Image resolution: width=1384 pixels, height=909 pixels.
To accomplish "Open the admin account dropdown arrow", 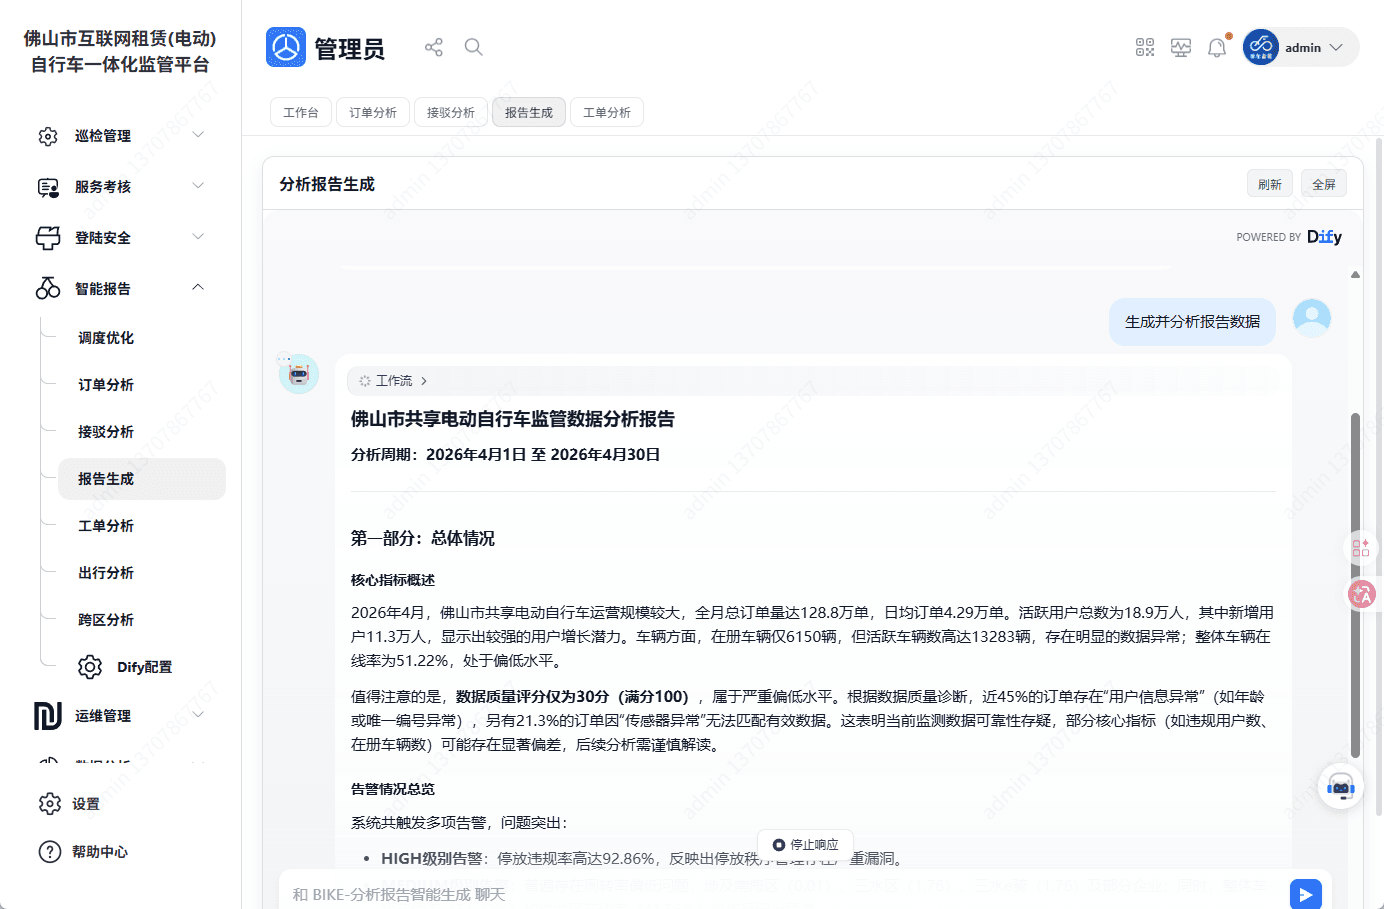I will (x=1336, y=48).
